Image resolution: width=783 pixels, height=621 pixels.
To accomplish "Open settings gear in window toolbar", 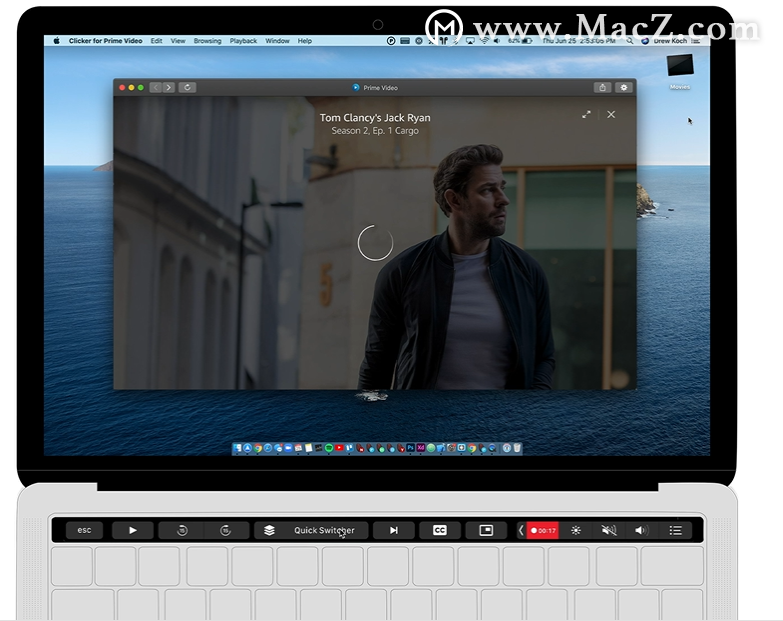I will coord(624,87).
